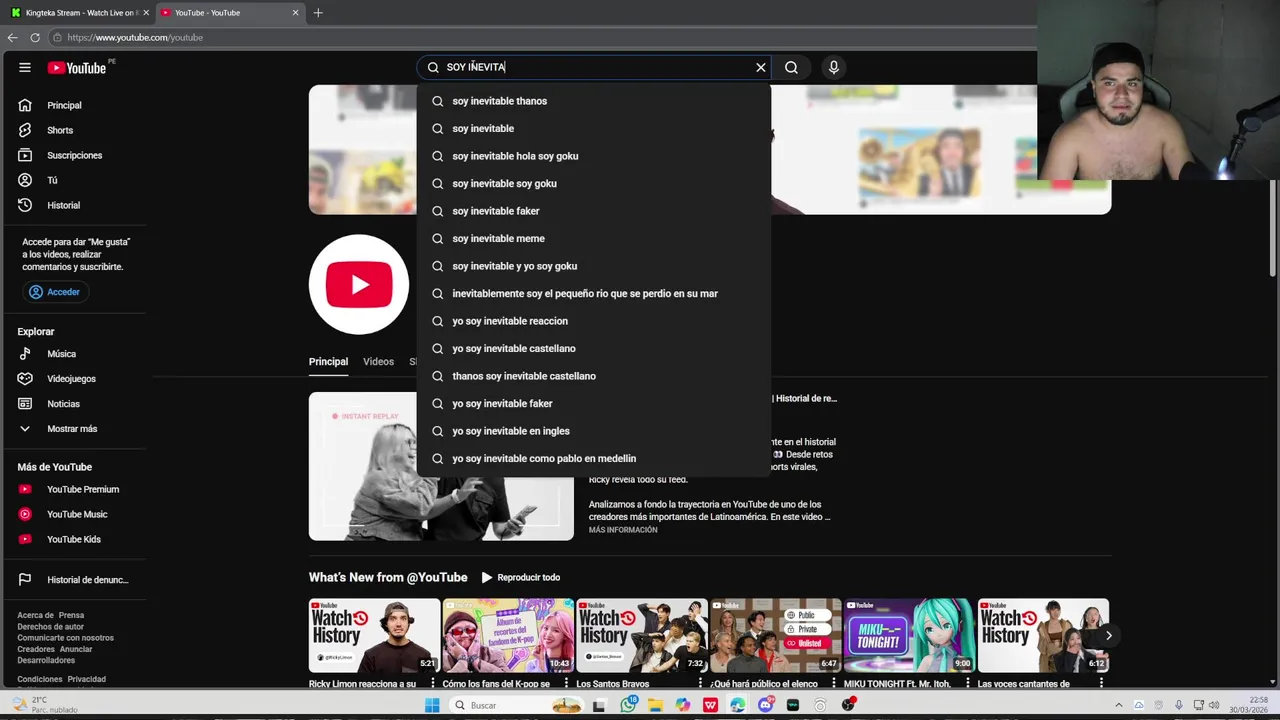Image resolution: width=1280 pixels, height=720 pixels.
Task: Open a new browser tab
Action: [x=318, y=13]
